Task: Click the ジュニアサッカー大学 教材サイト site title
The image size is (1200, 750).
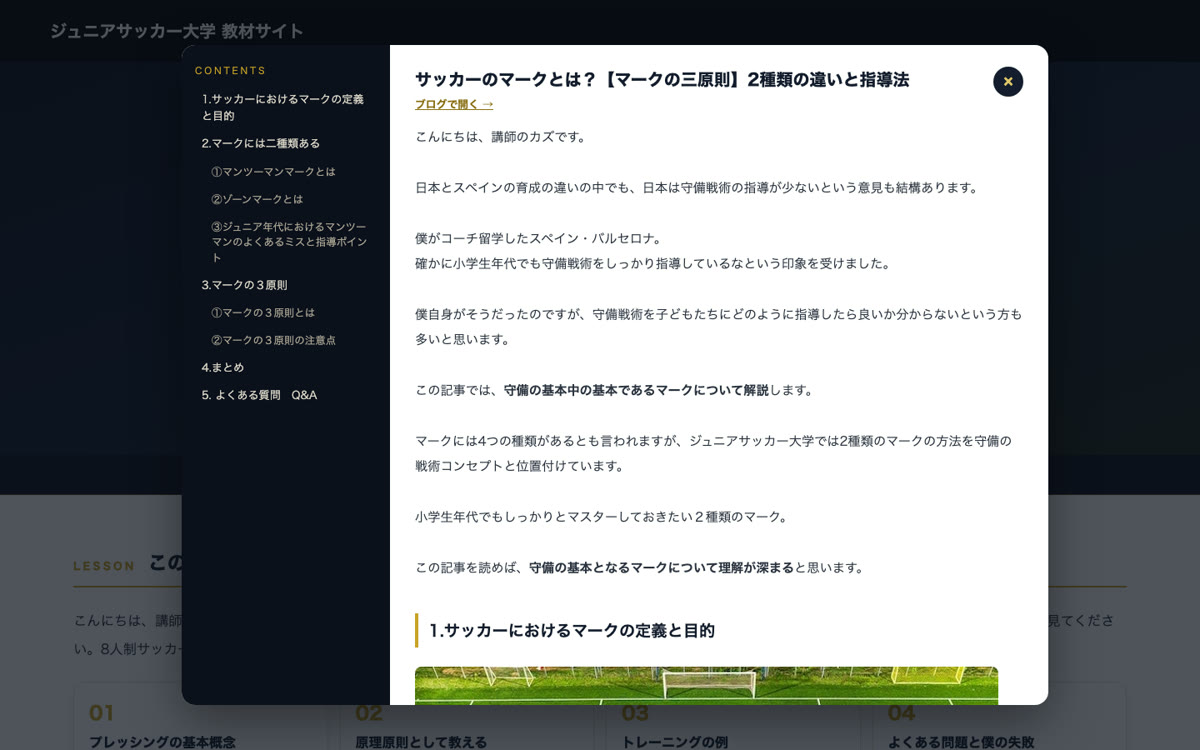Action: [177, 31]
